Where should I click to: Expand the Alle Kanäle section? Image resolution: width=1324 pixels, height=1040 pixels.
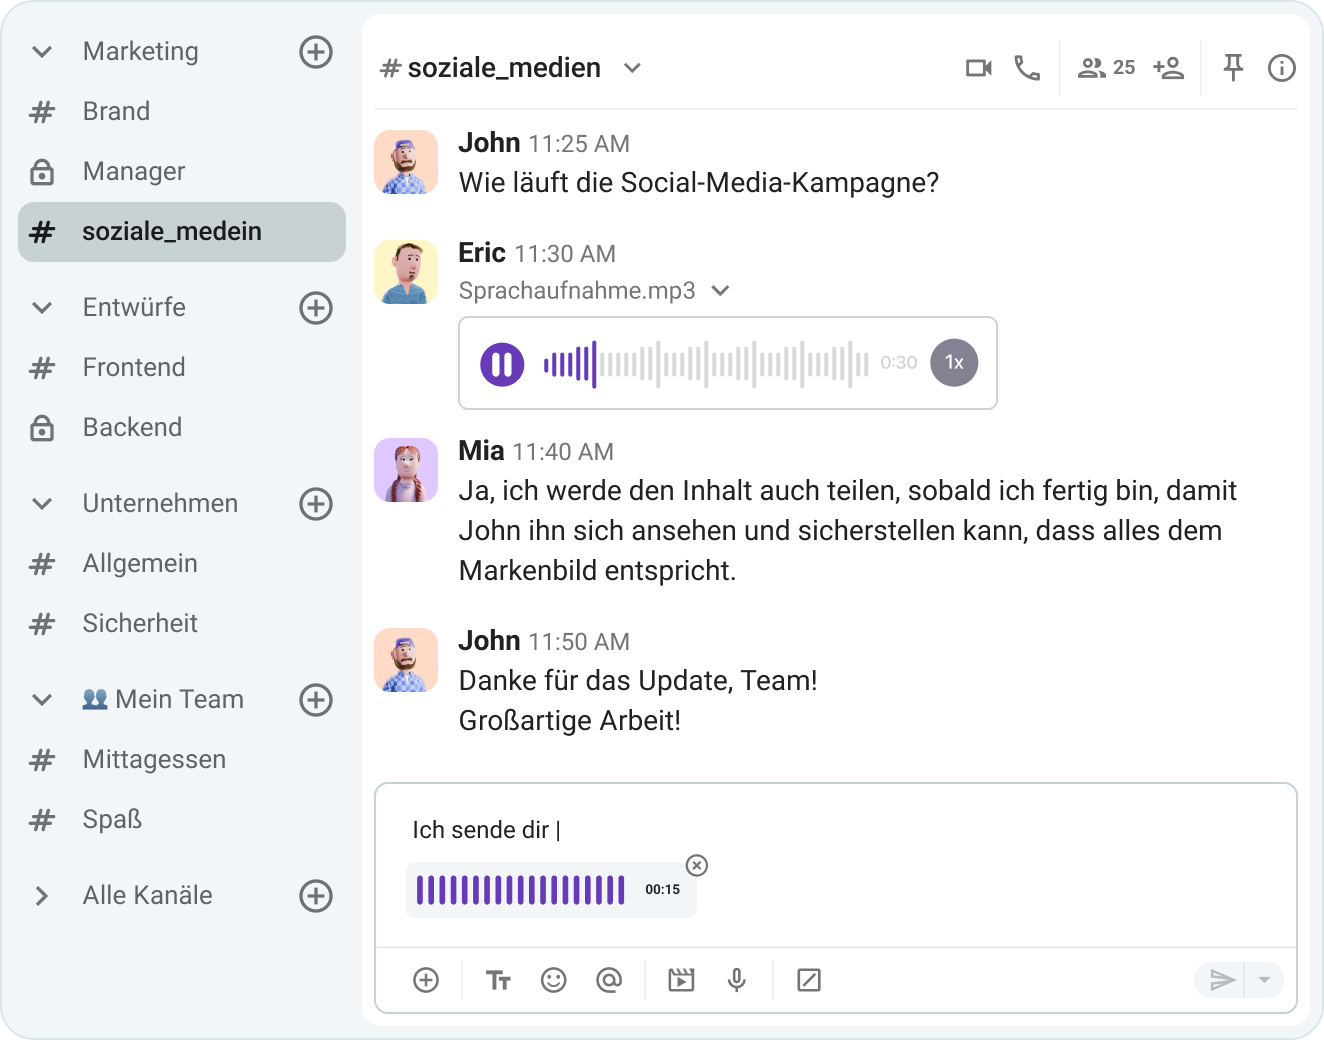coord(42,896)
